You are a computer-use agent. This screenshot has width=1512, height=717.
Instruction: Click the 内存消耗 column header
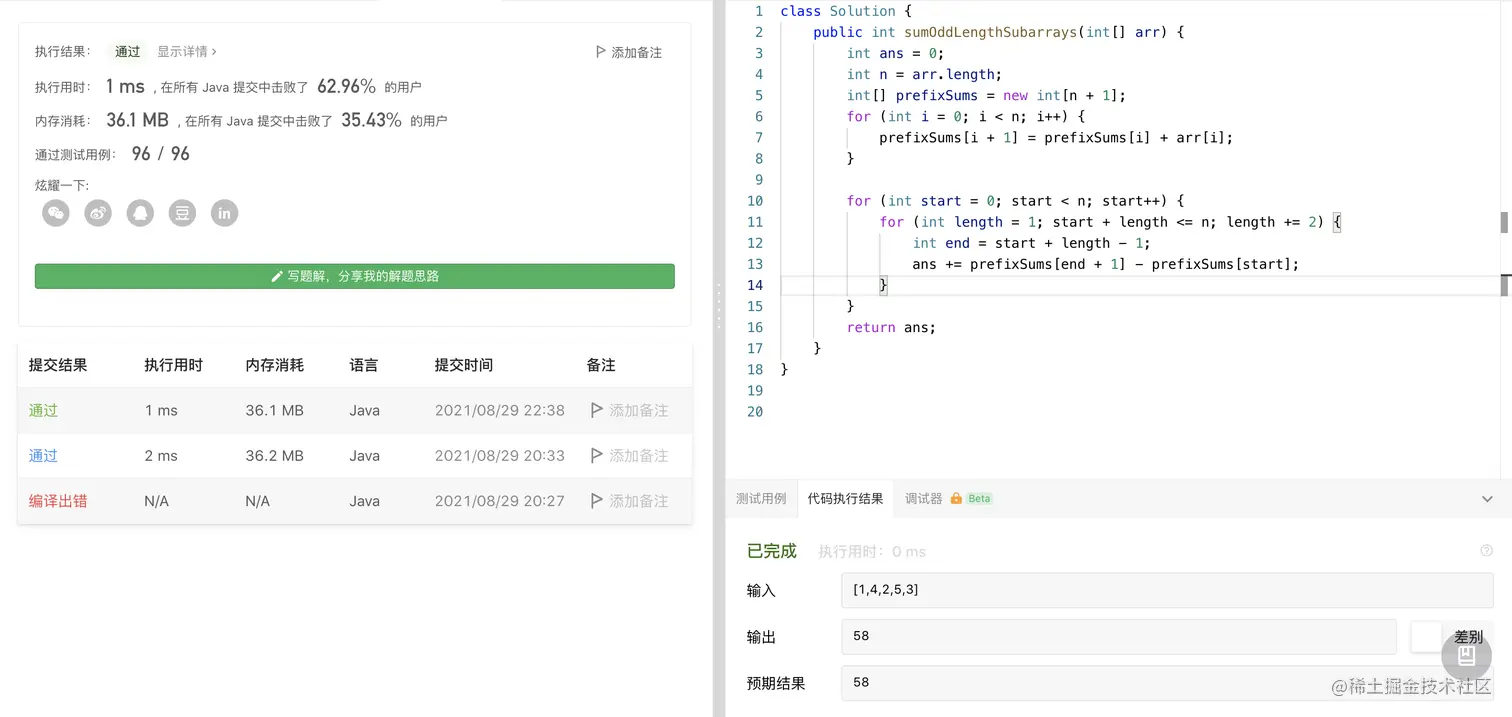[274, 365]
